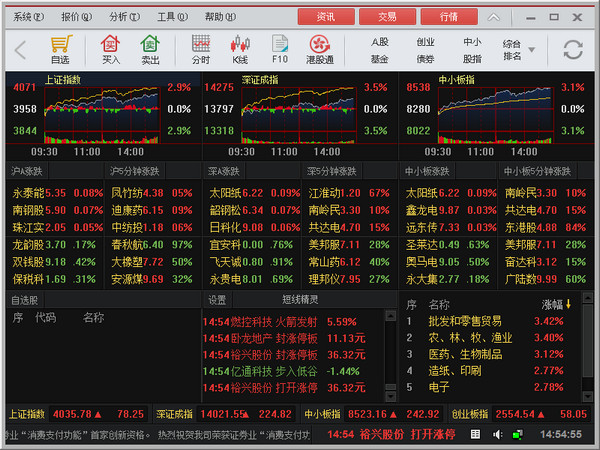Open the 系统 menu dropdown
600x450 pixels.
(29, 17)
